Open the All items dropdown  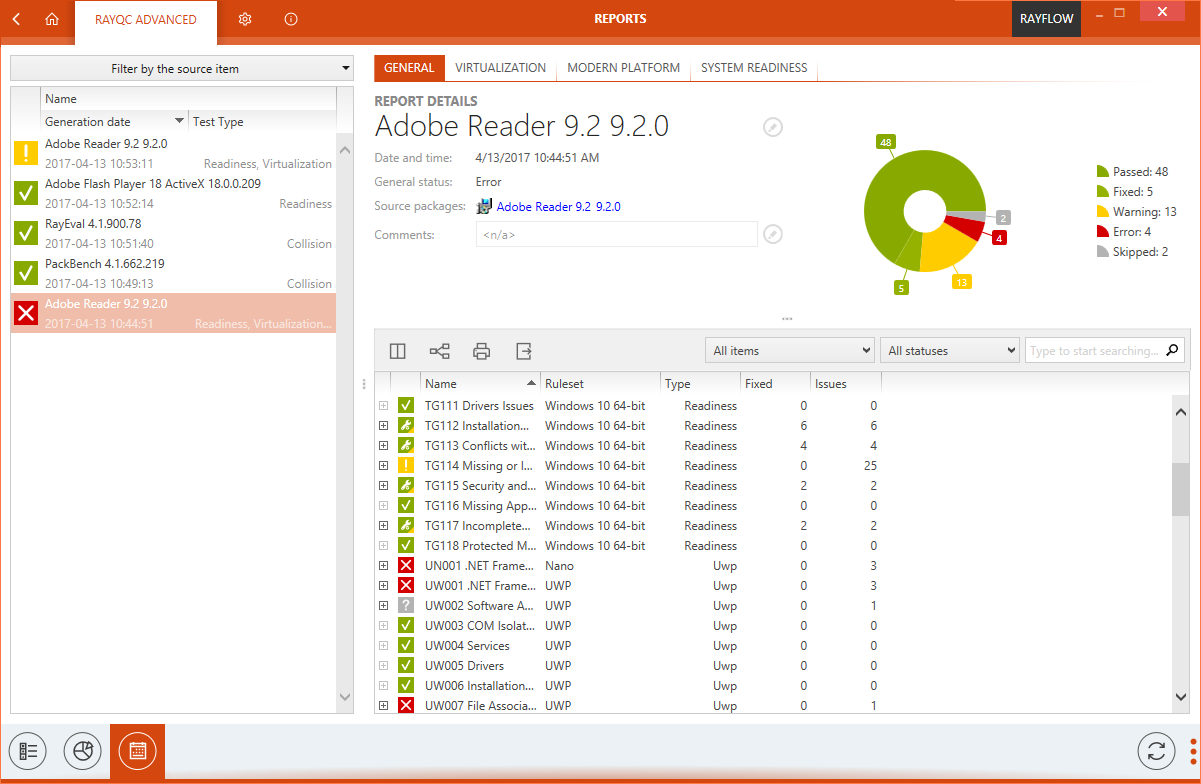coord(790,351)
